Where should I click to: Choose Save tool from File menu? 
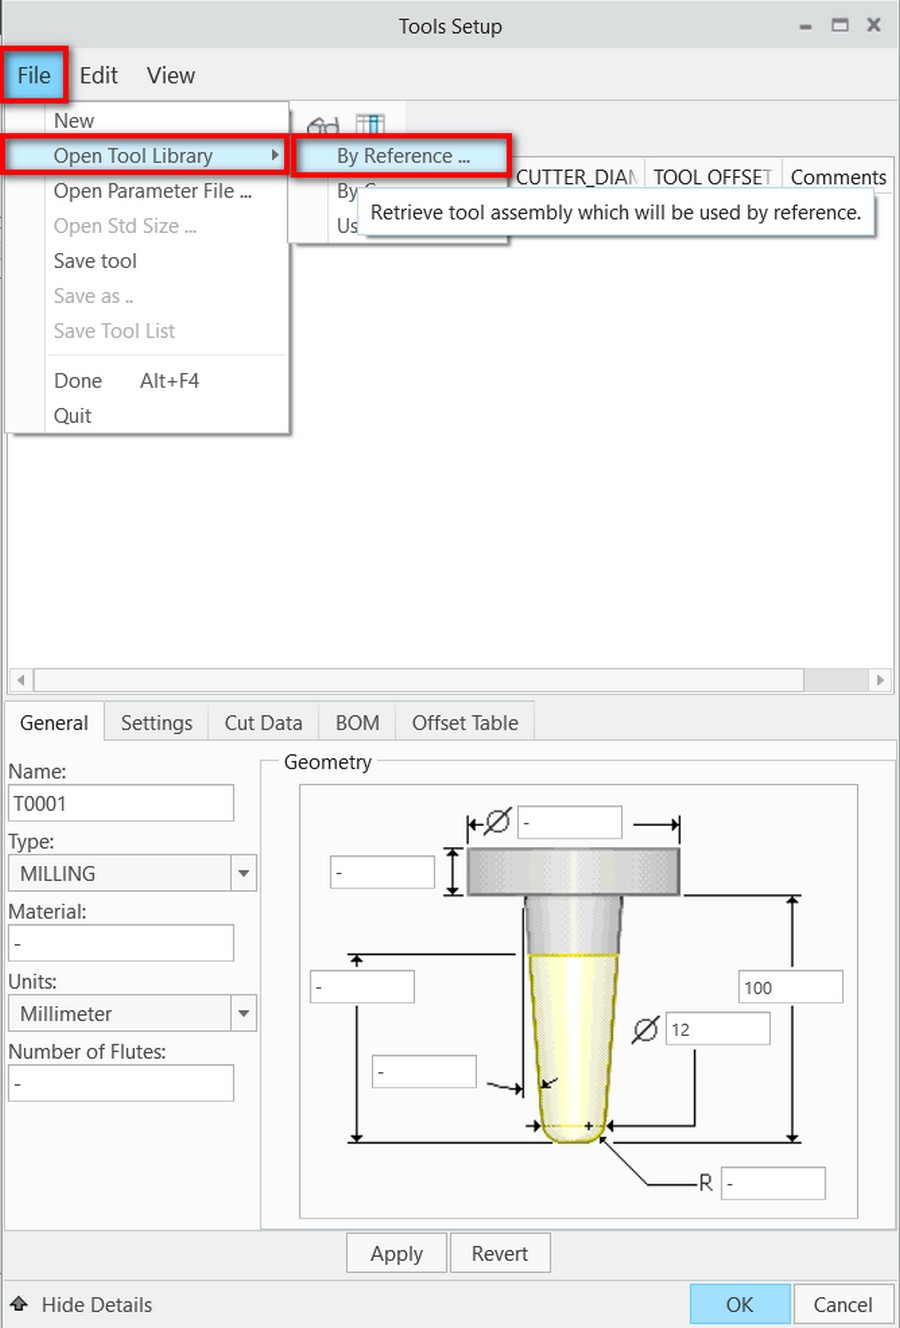click(x=95, y=261)
